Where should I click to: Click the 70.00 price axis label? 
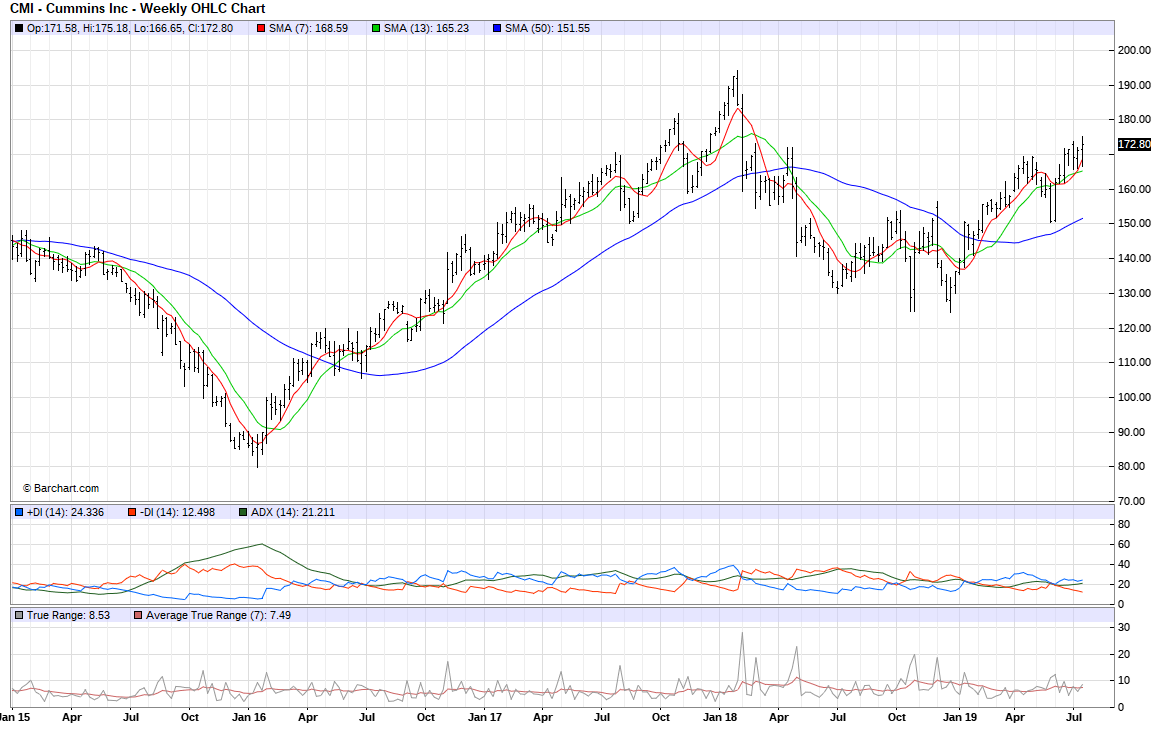click(x=1134, y=501)
